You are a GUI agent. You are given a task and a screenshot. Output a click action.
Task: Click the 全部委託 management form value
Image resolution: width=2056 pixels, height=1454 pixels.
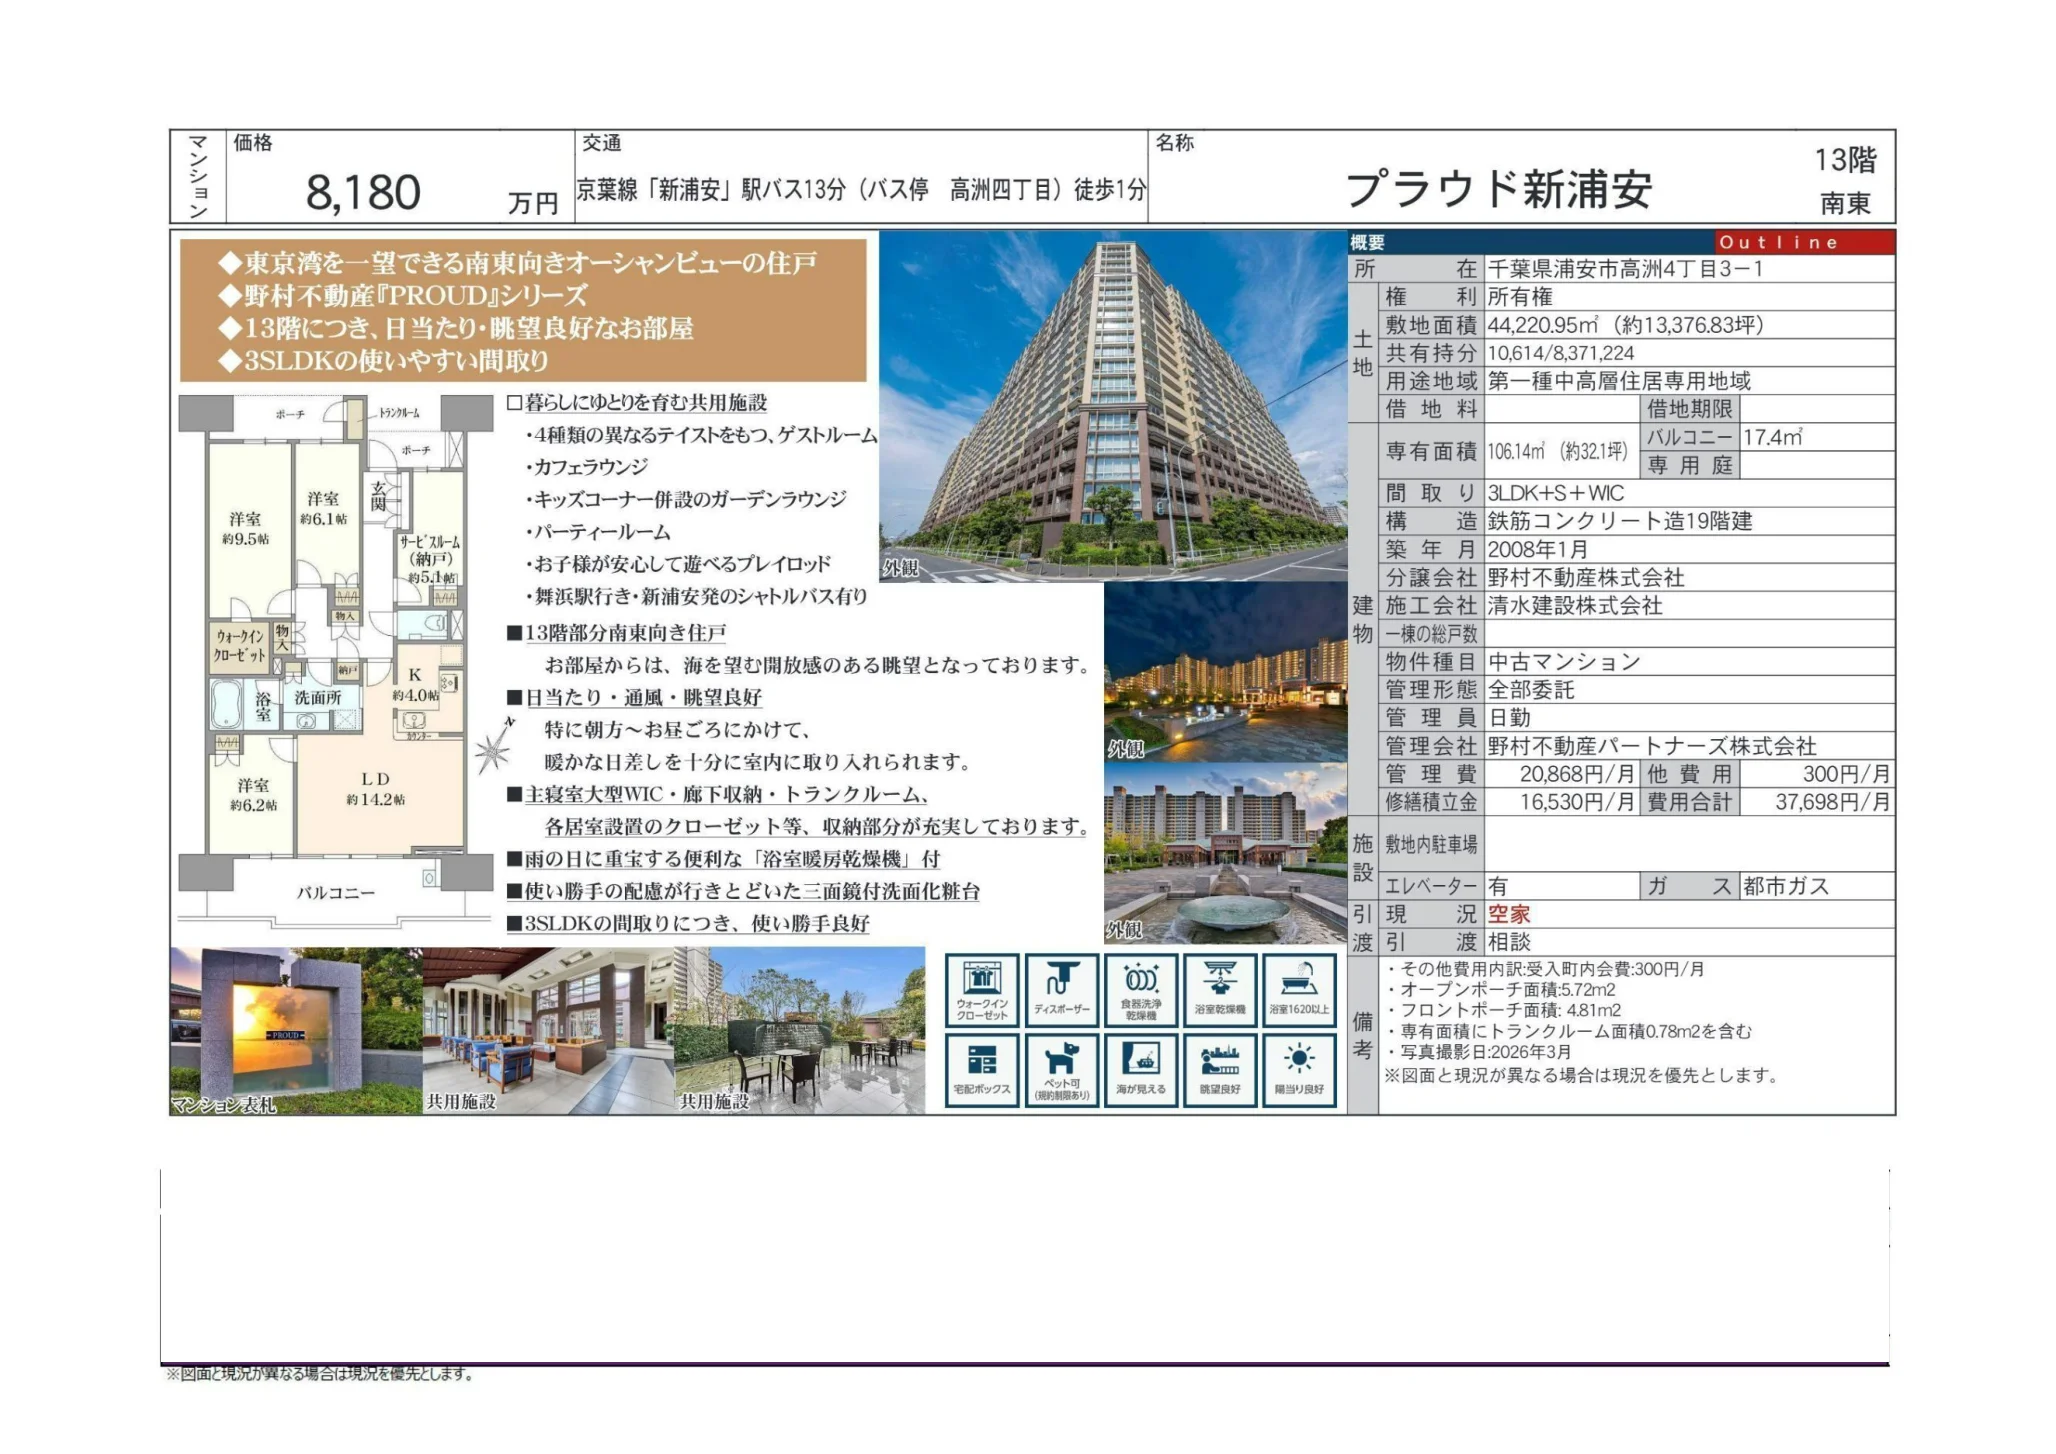[x=1531, y=689]
